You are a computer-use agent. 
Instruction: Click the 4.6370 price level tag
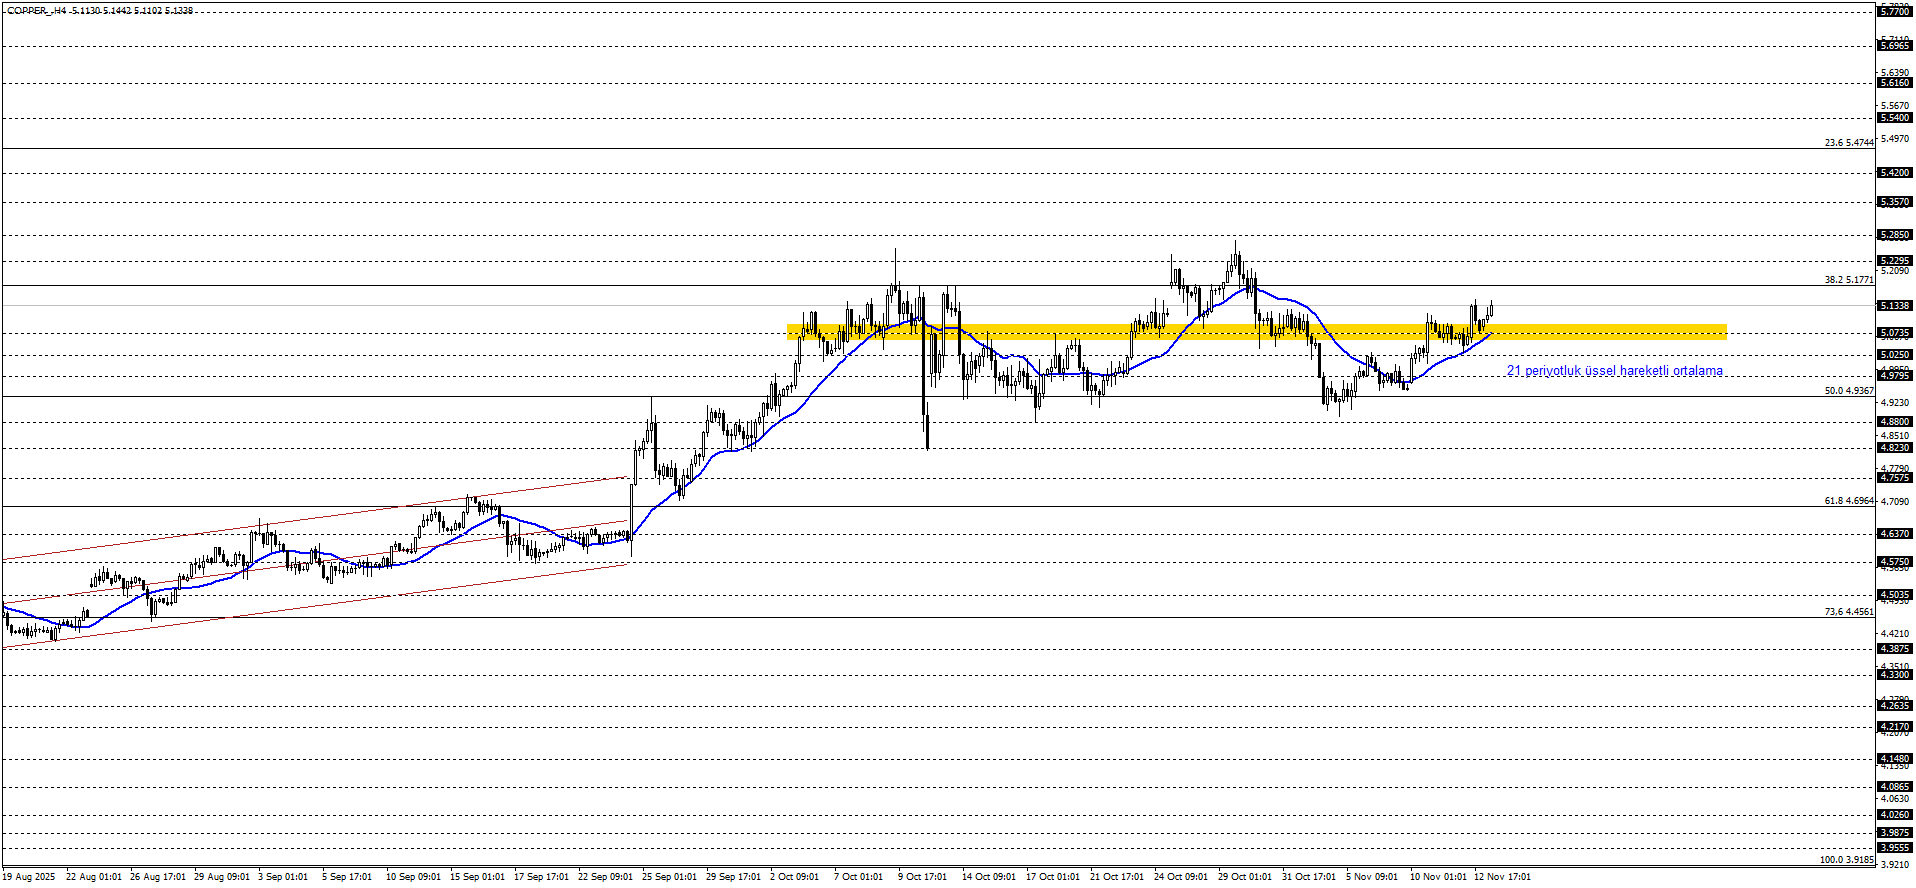pyautogui.click(x=1895, y=534)
